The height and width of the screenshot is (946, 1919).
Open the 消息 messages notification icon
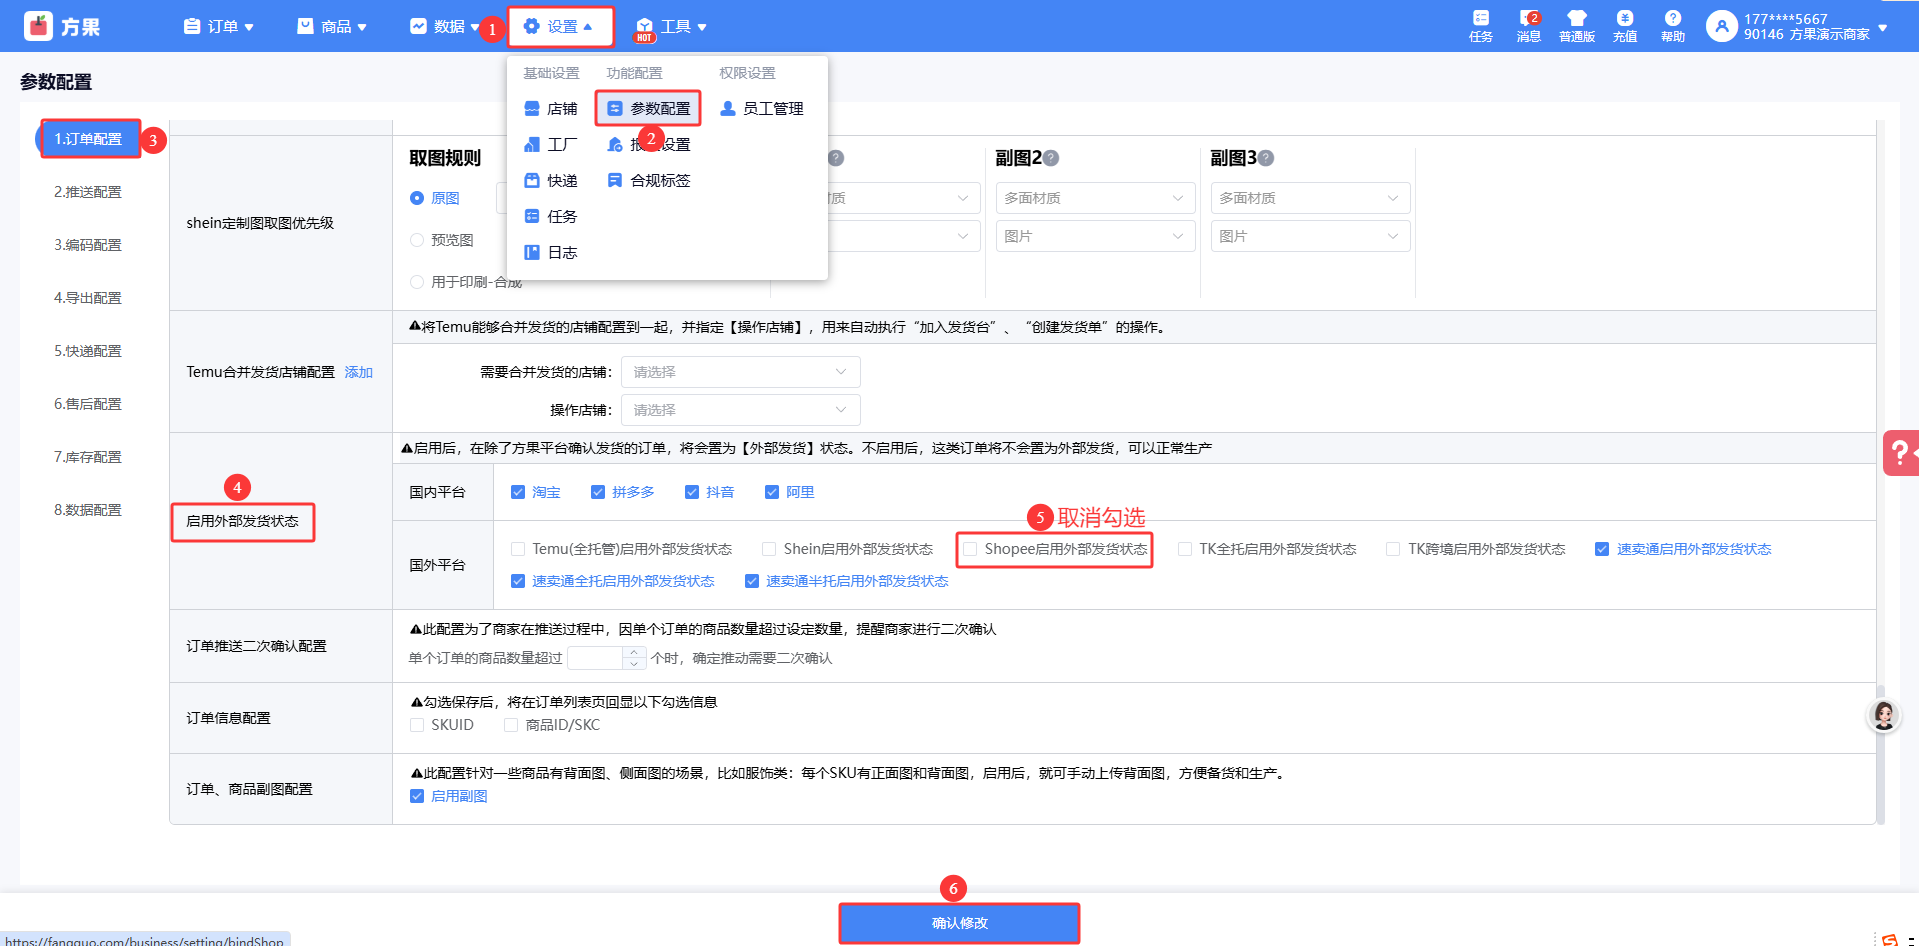click(1528, 25)
